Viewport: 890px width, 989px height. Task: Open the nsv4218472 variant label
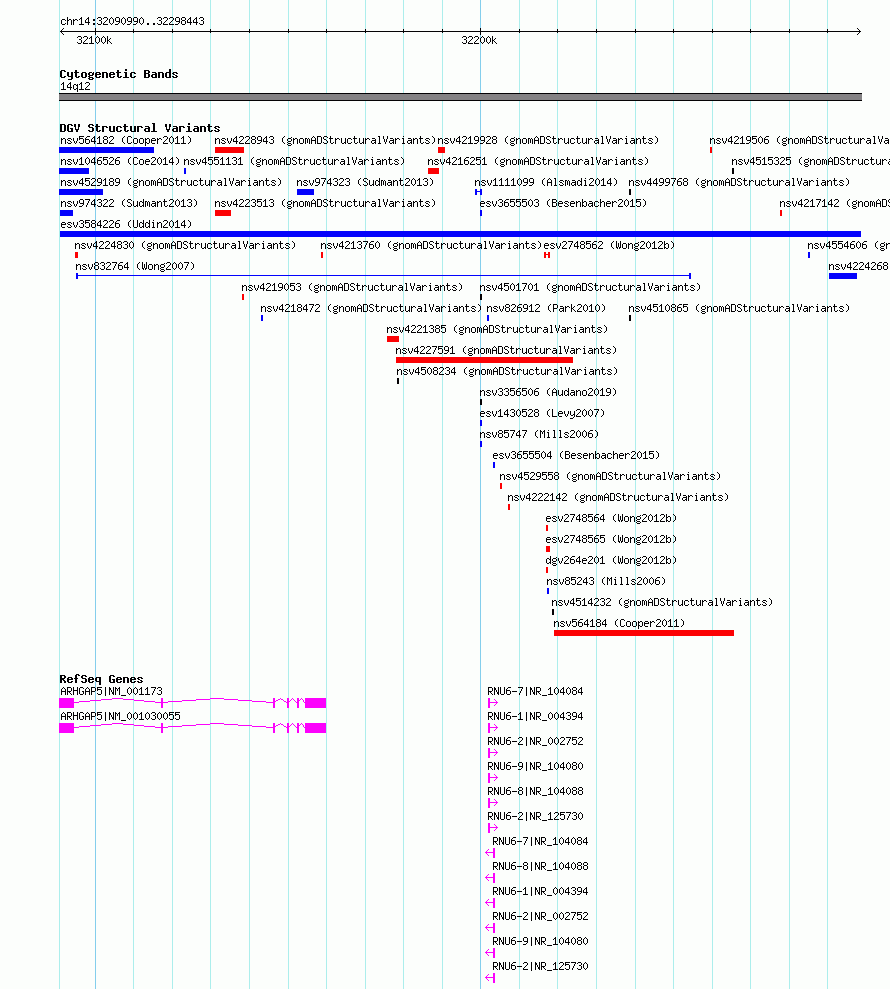371,308
